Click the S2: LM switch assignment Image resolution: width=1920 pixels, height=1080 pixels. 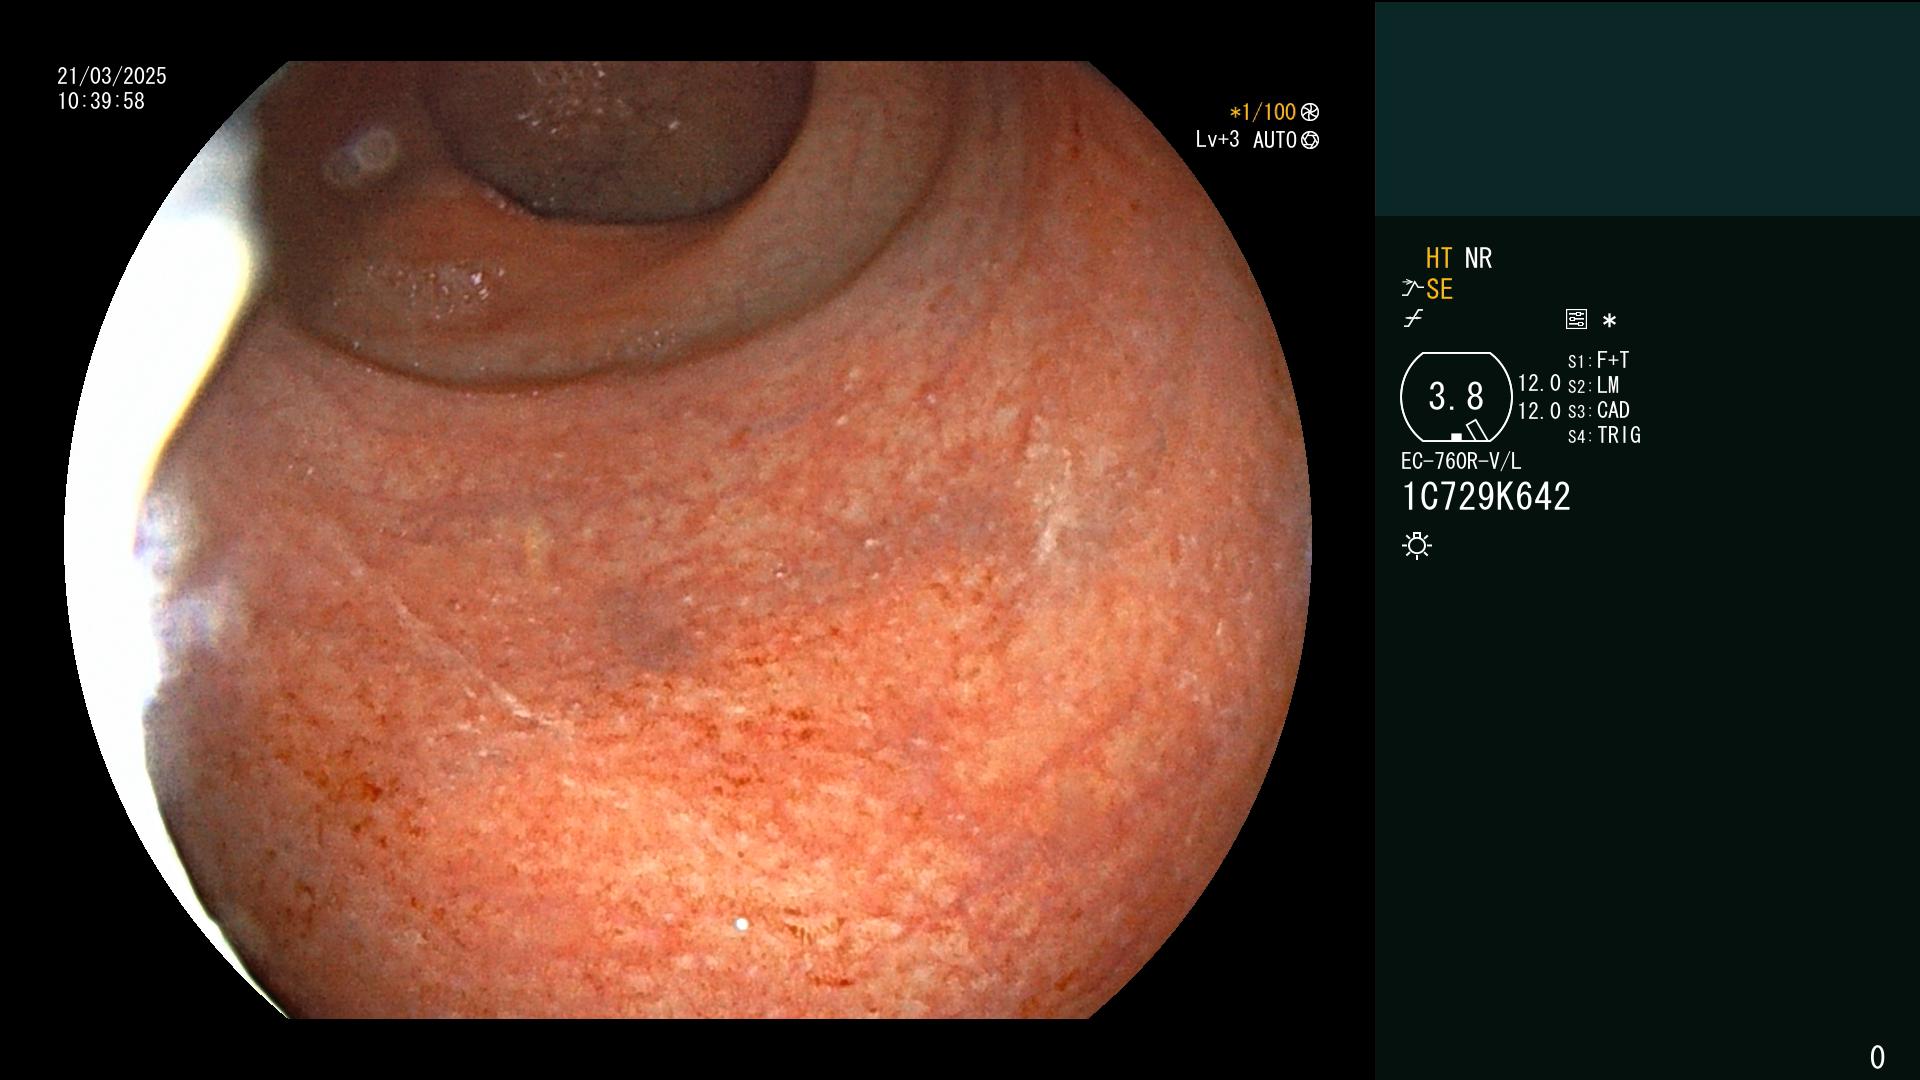point(1593,385)
